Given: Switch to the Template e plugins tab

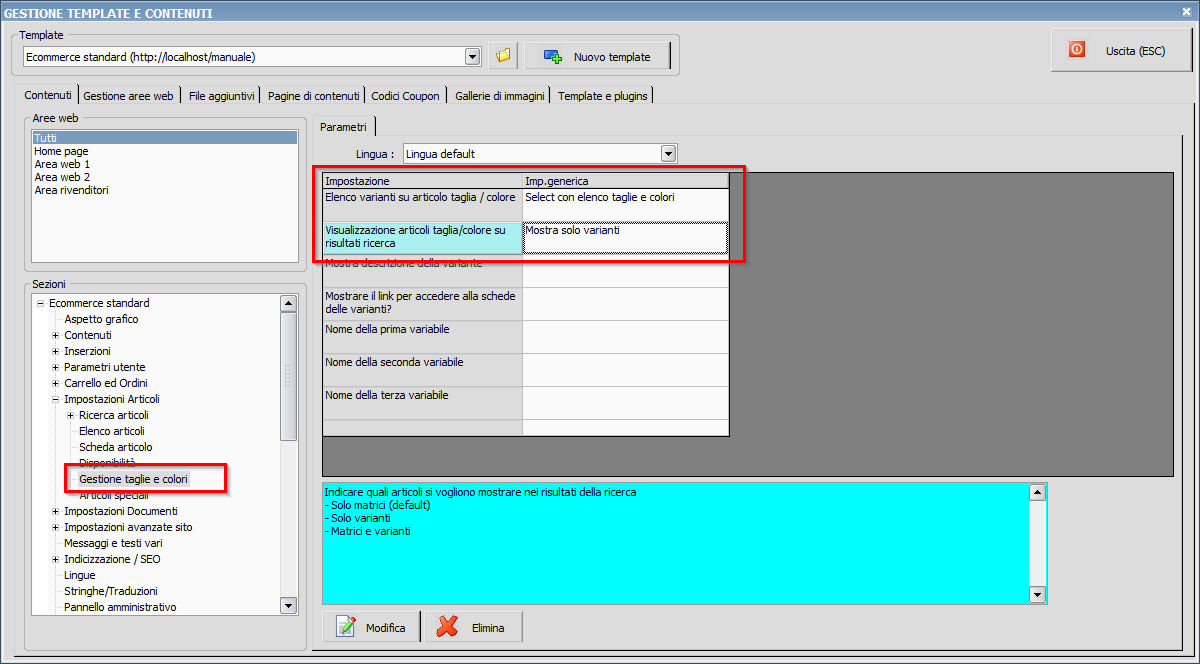Looking at the screenshot, I should coord(603,96).
